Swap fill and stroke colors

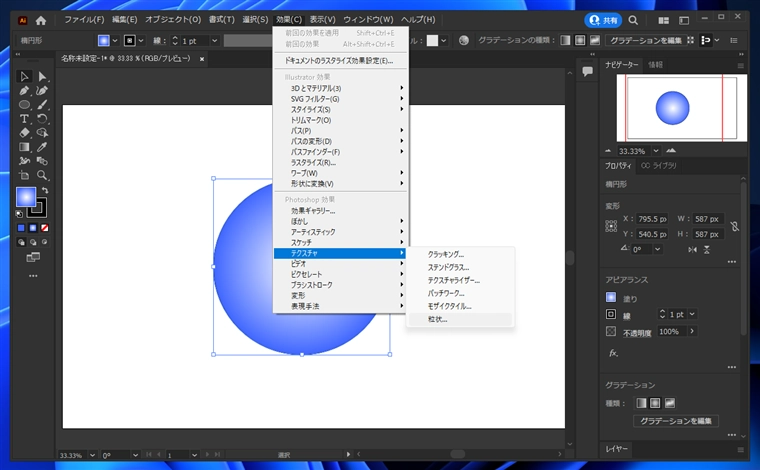point(45,190)
